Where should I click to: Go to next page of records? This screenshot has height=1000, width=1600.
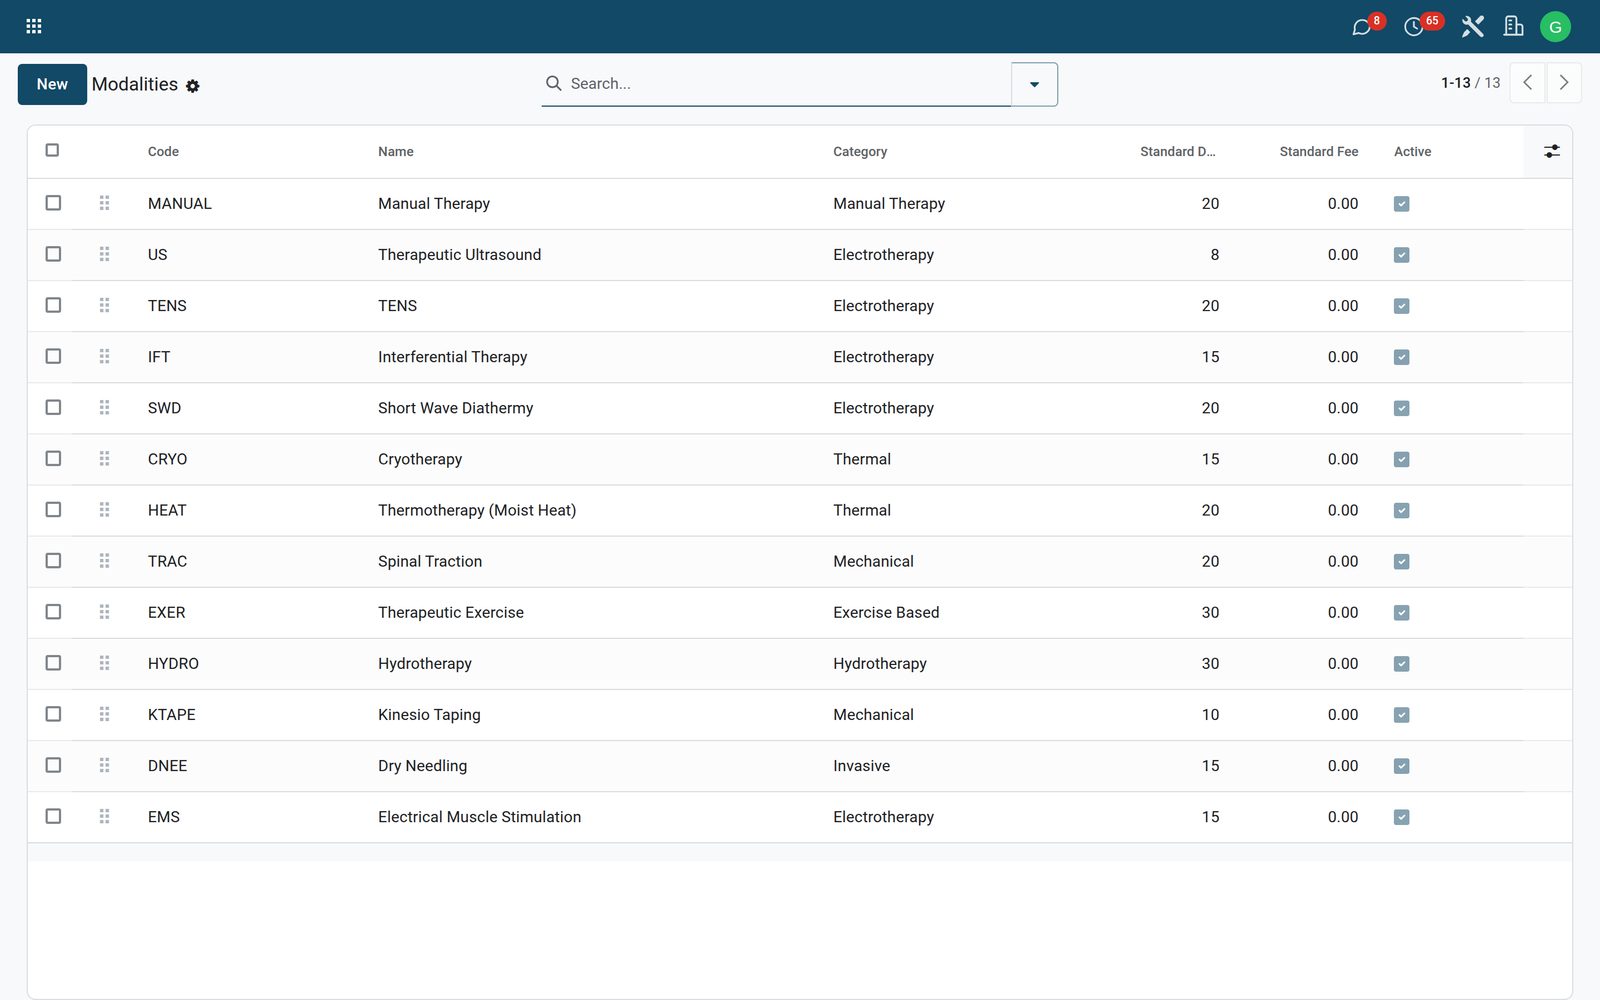coord(1564,83)
